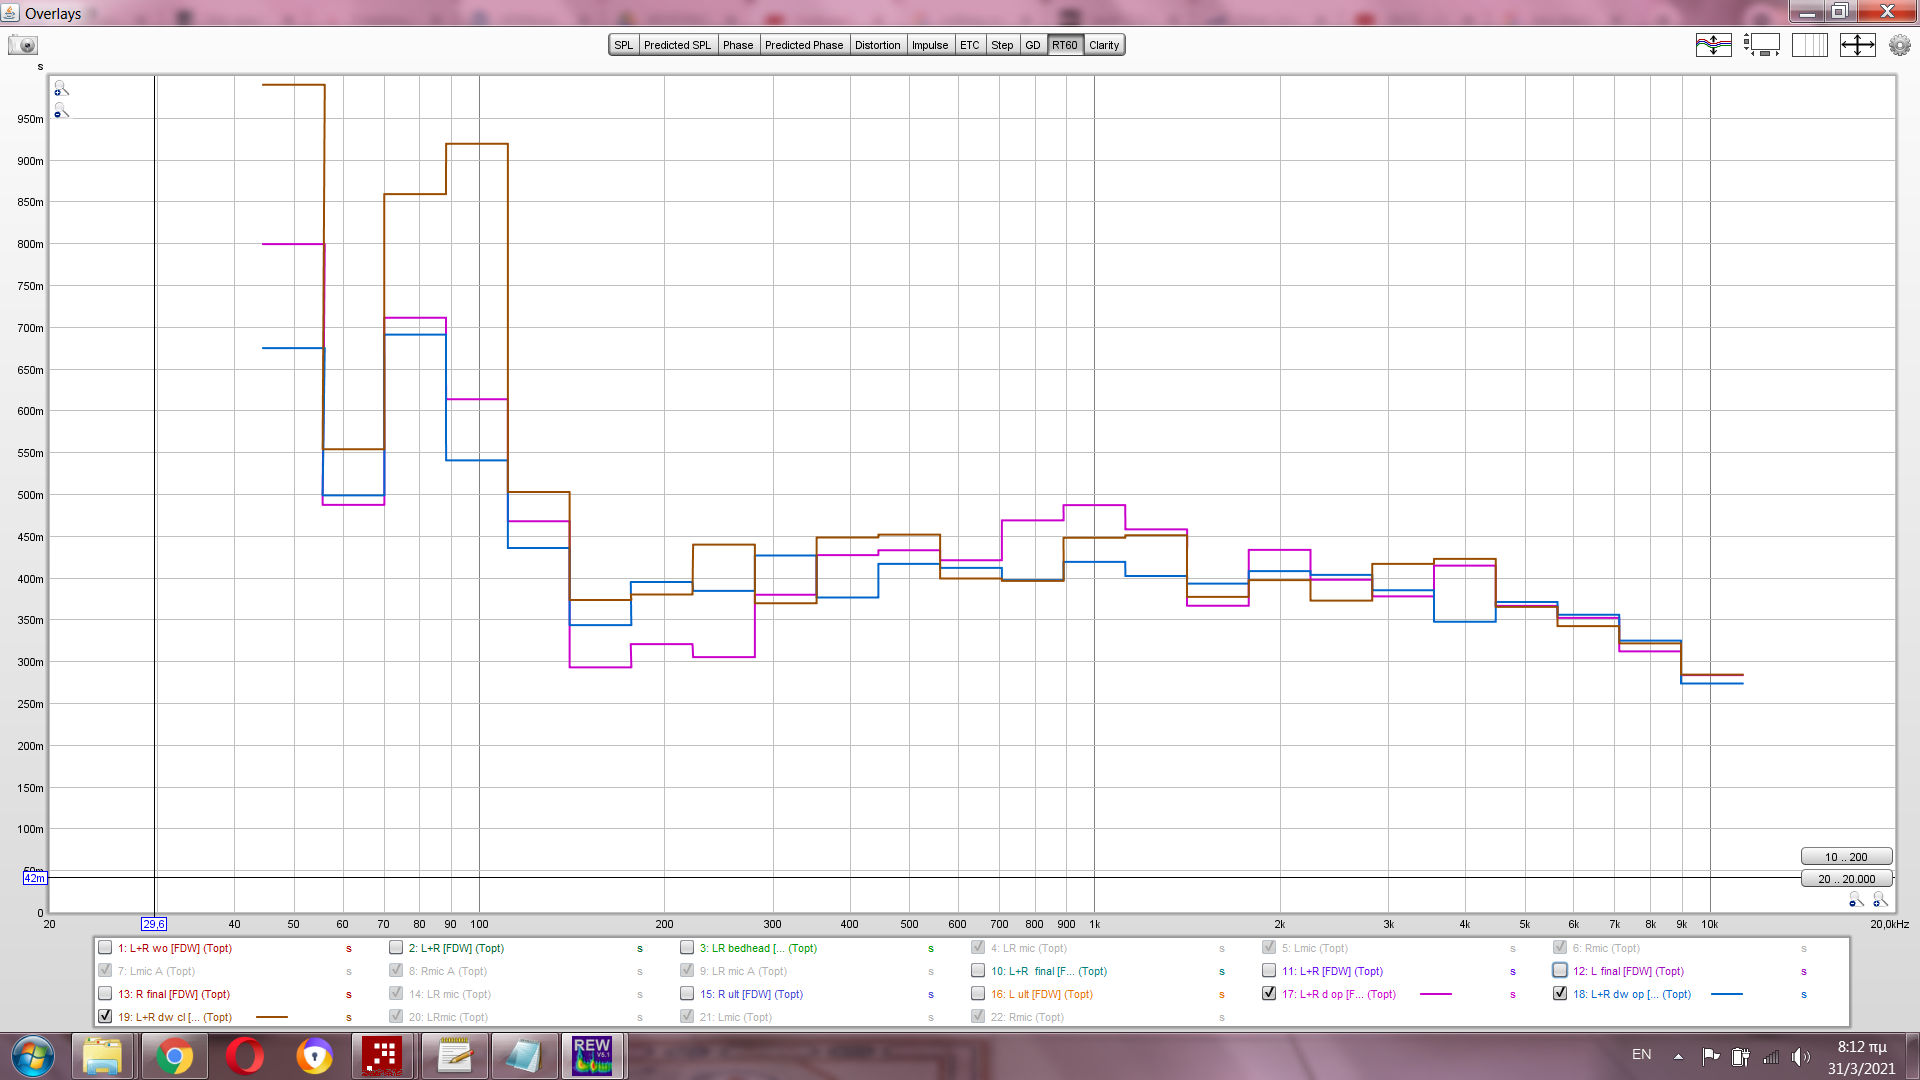Uncheck trace 17: L+R d op
The image size is (1920, 1080).
[x=1269, y=993]
